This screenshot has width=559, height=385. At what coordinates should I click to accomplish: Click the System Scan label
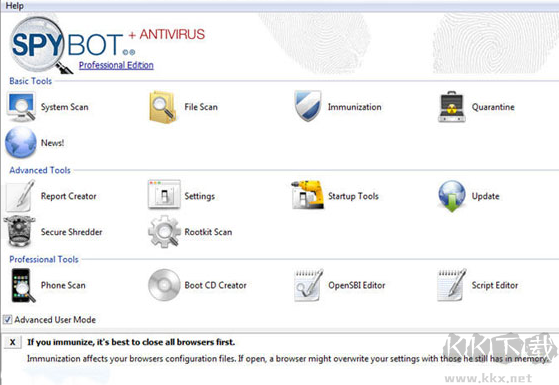(x=65, y=107)
